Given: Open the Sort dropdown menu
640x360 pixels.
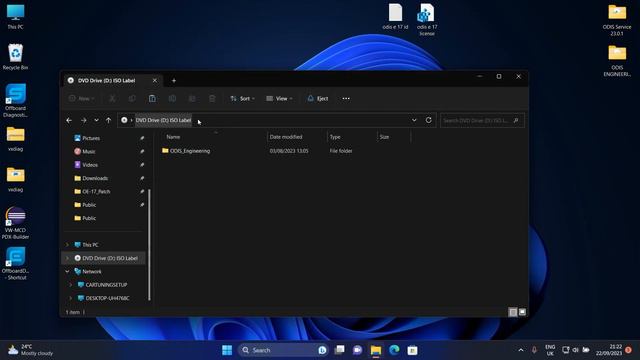Looking at the screenshot, I should [x=242, y=98].
